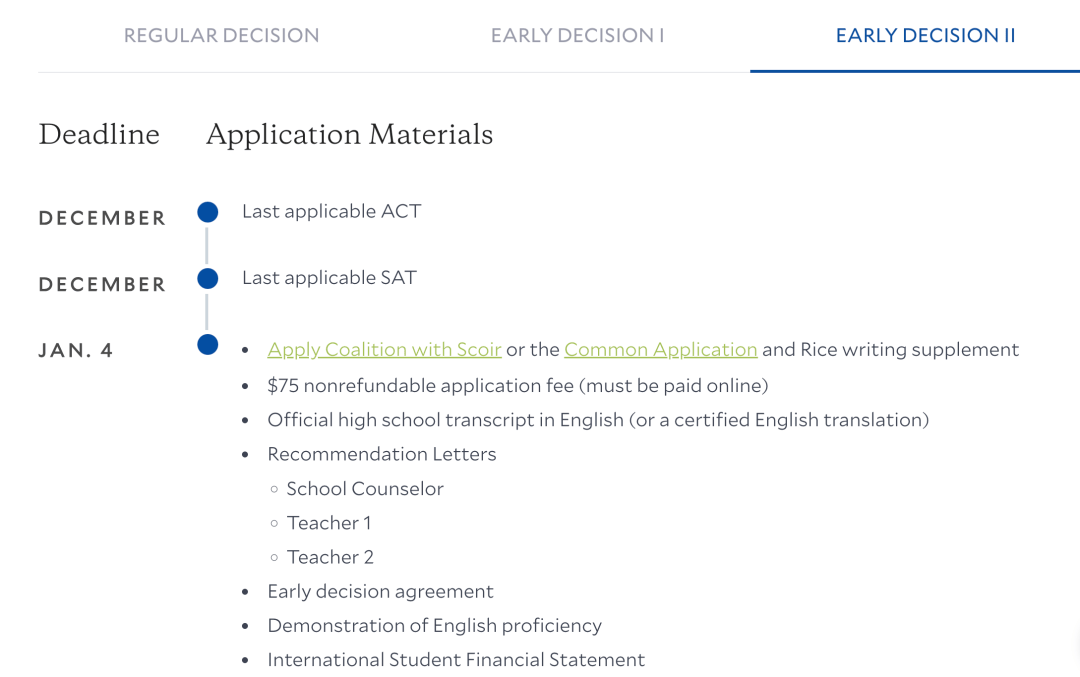Click the International Student Financial Statement item
This screenshot has height=677, width=1080.
(455, 660)
